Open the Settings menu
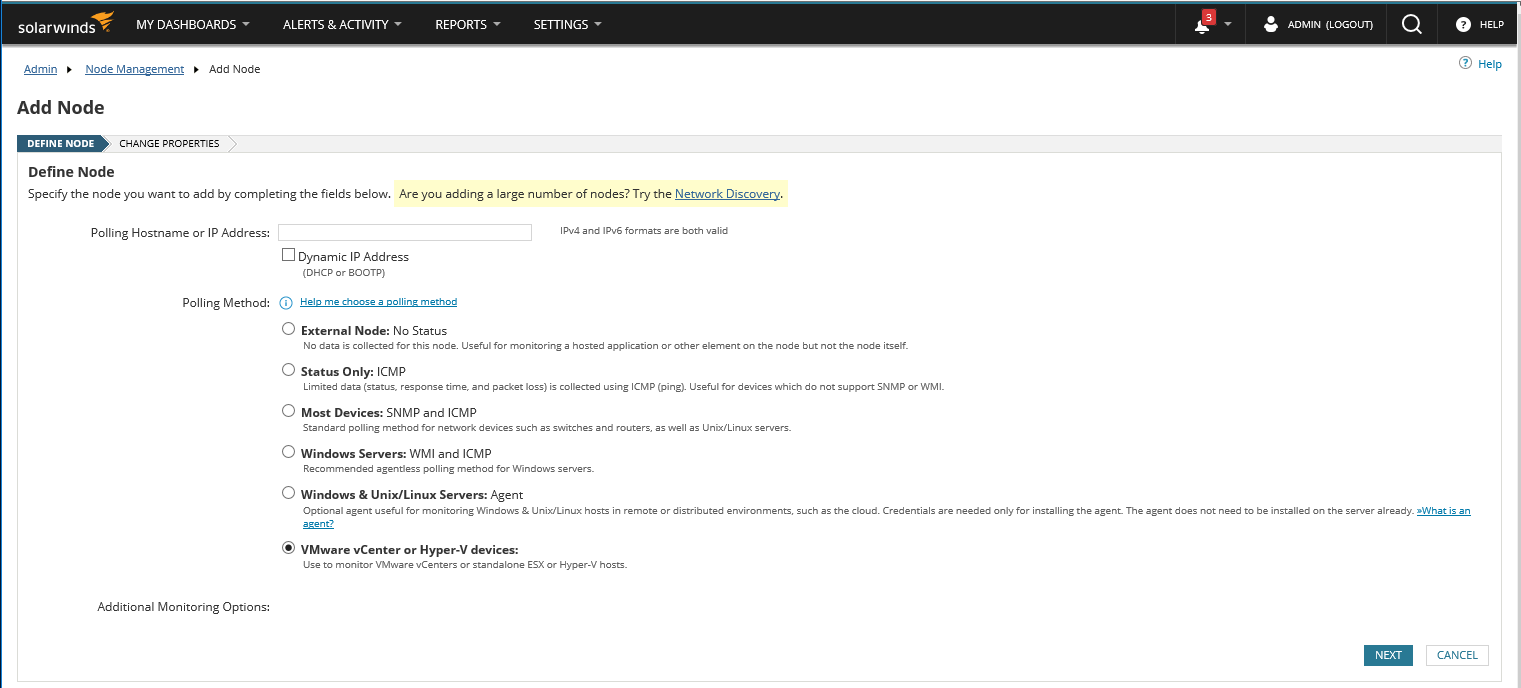This screenshot has height=688, width=1521. click(x=567, y=24)
